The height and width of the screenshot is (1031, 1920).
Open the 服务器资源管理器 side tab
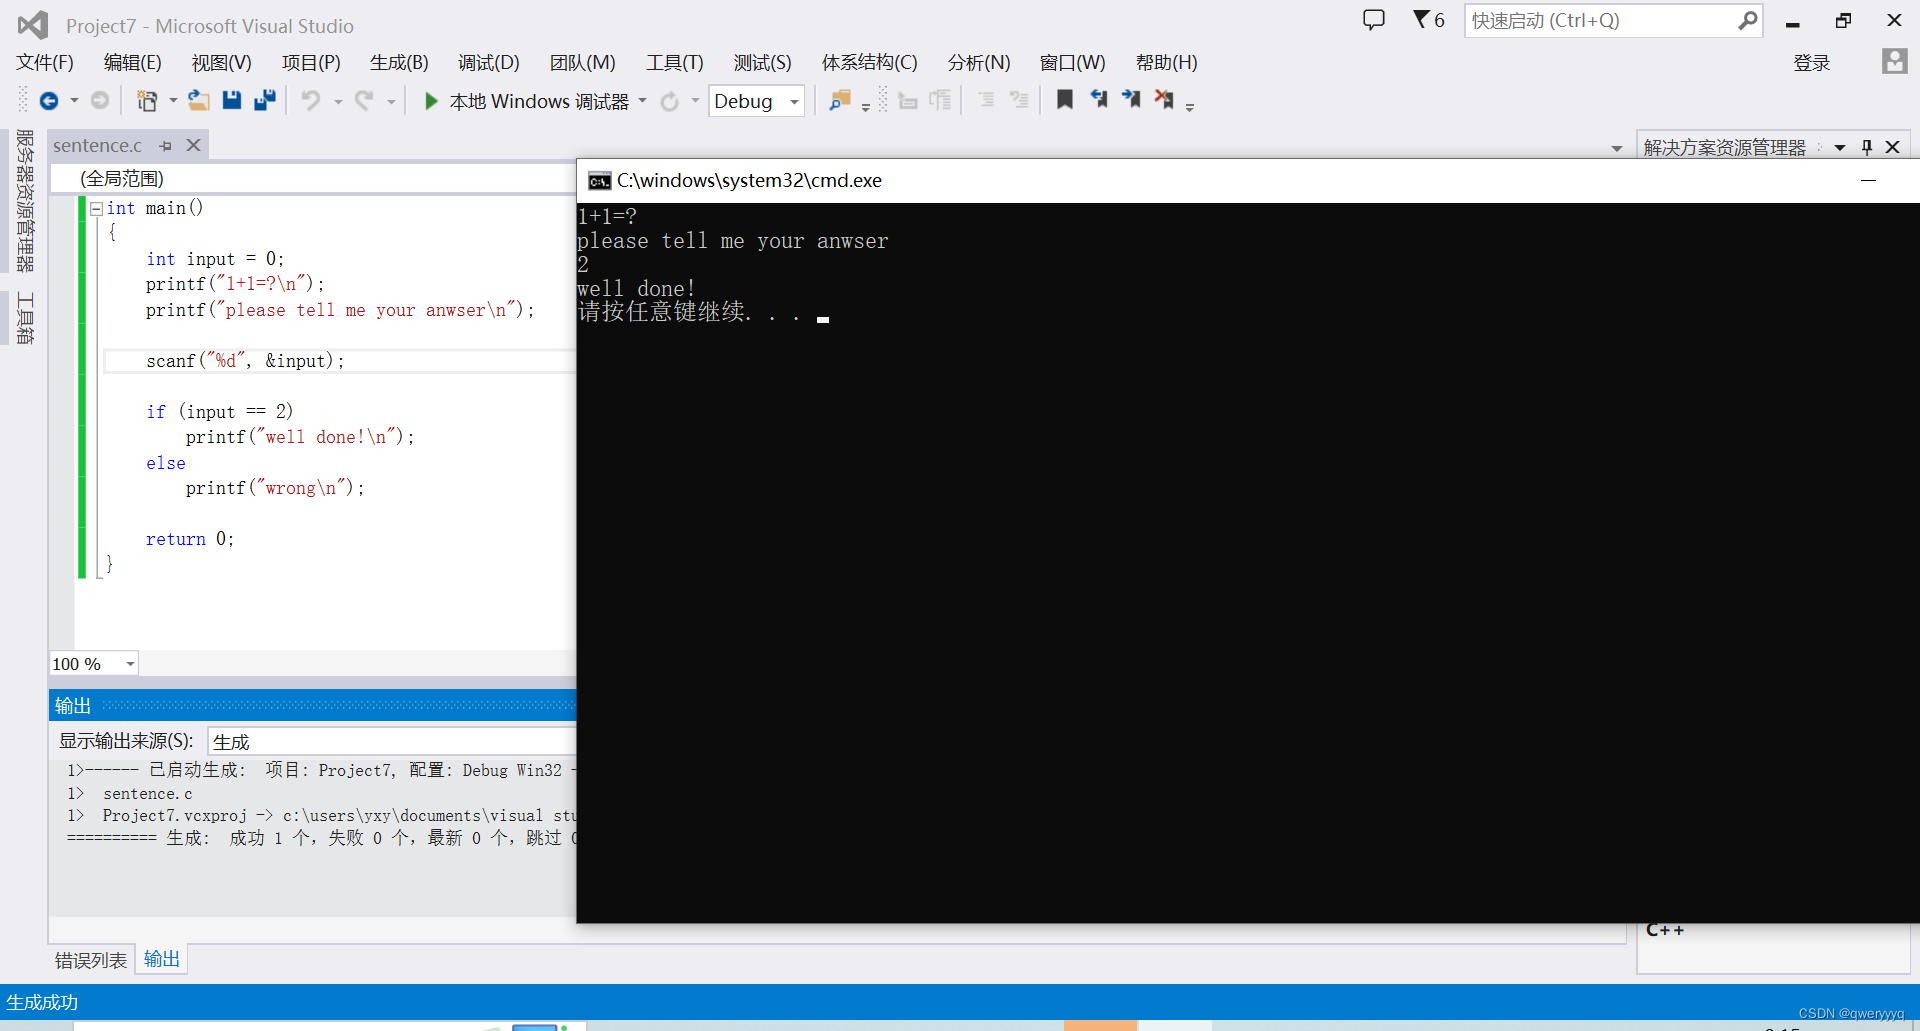[x=25, y=200]
